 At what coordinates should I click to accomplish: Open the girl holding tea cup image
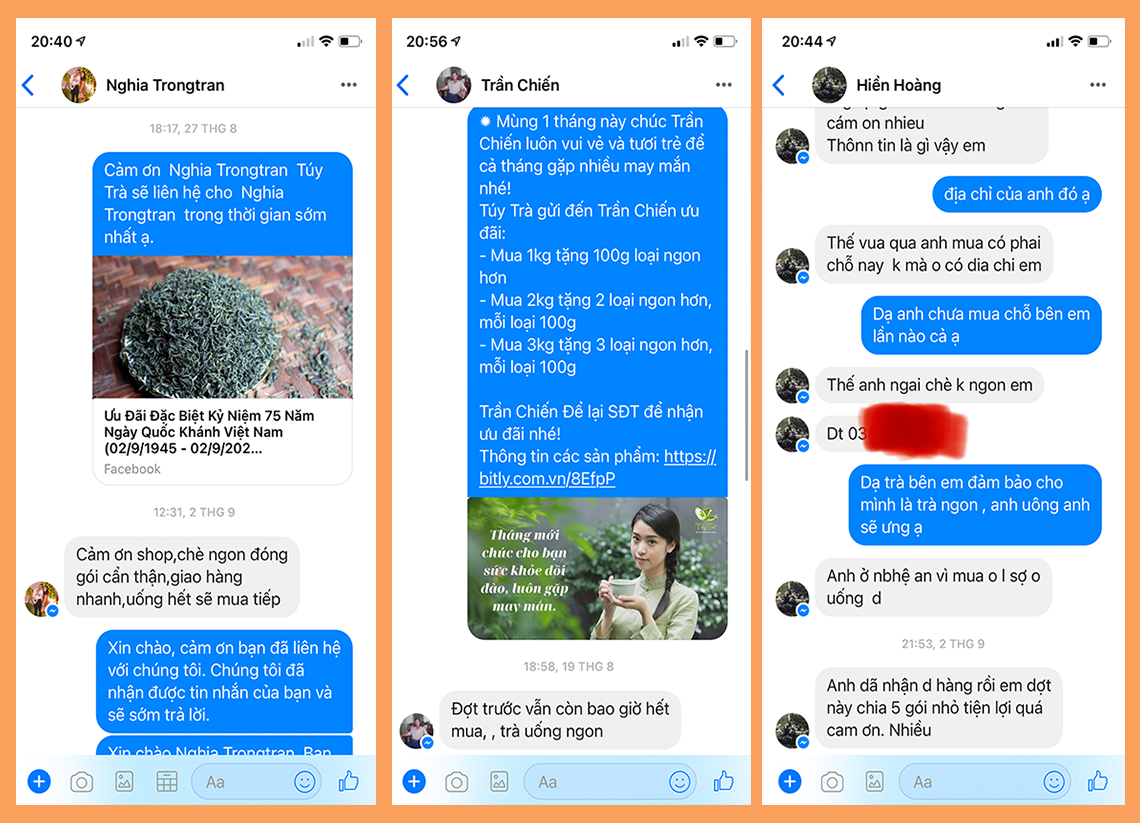(597, 569)
